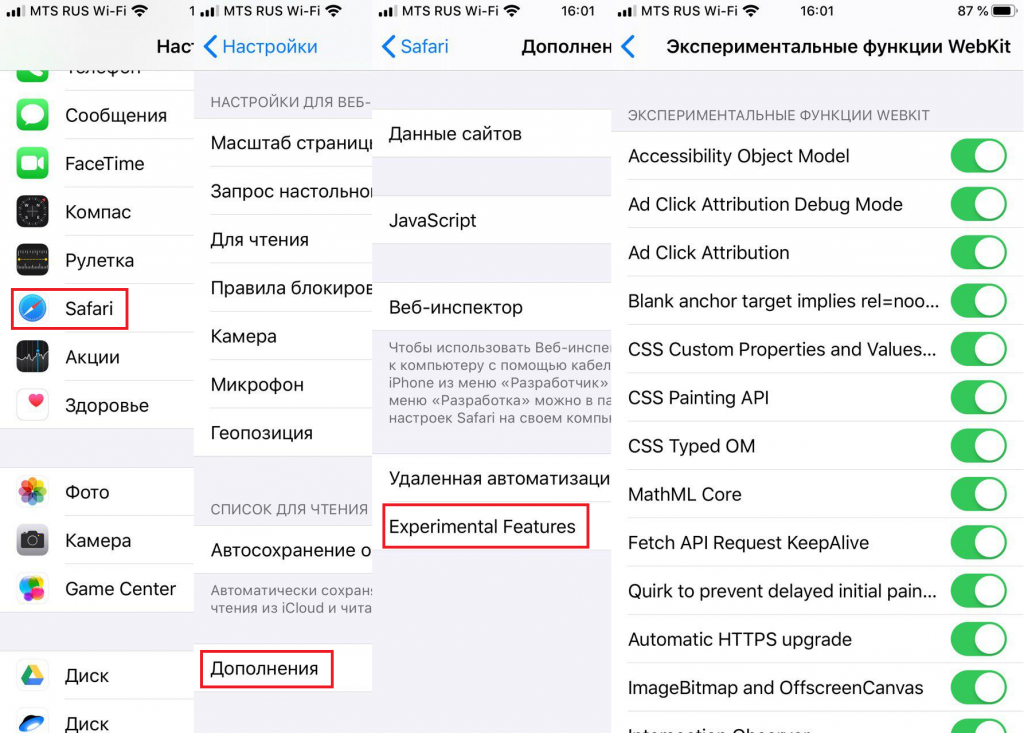Screen dimensions: 1024x733
Task: Open the Game Center icon
Action: click(x=33, y=589)
